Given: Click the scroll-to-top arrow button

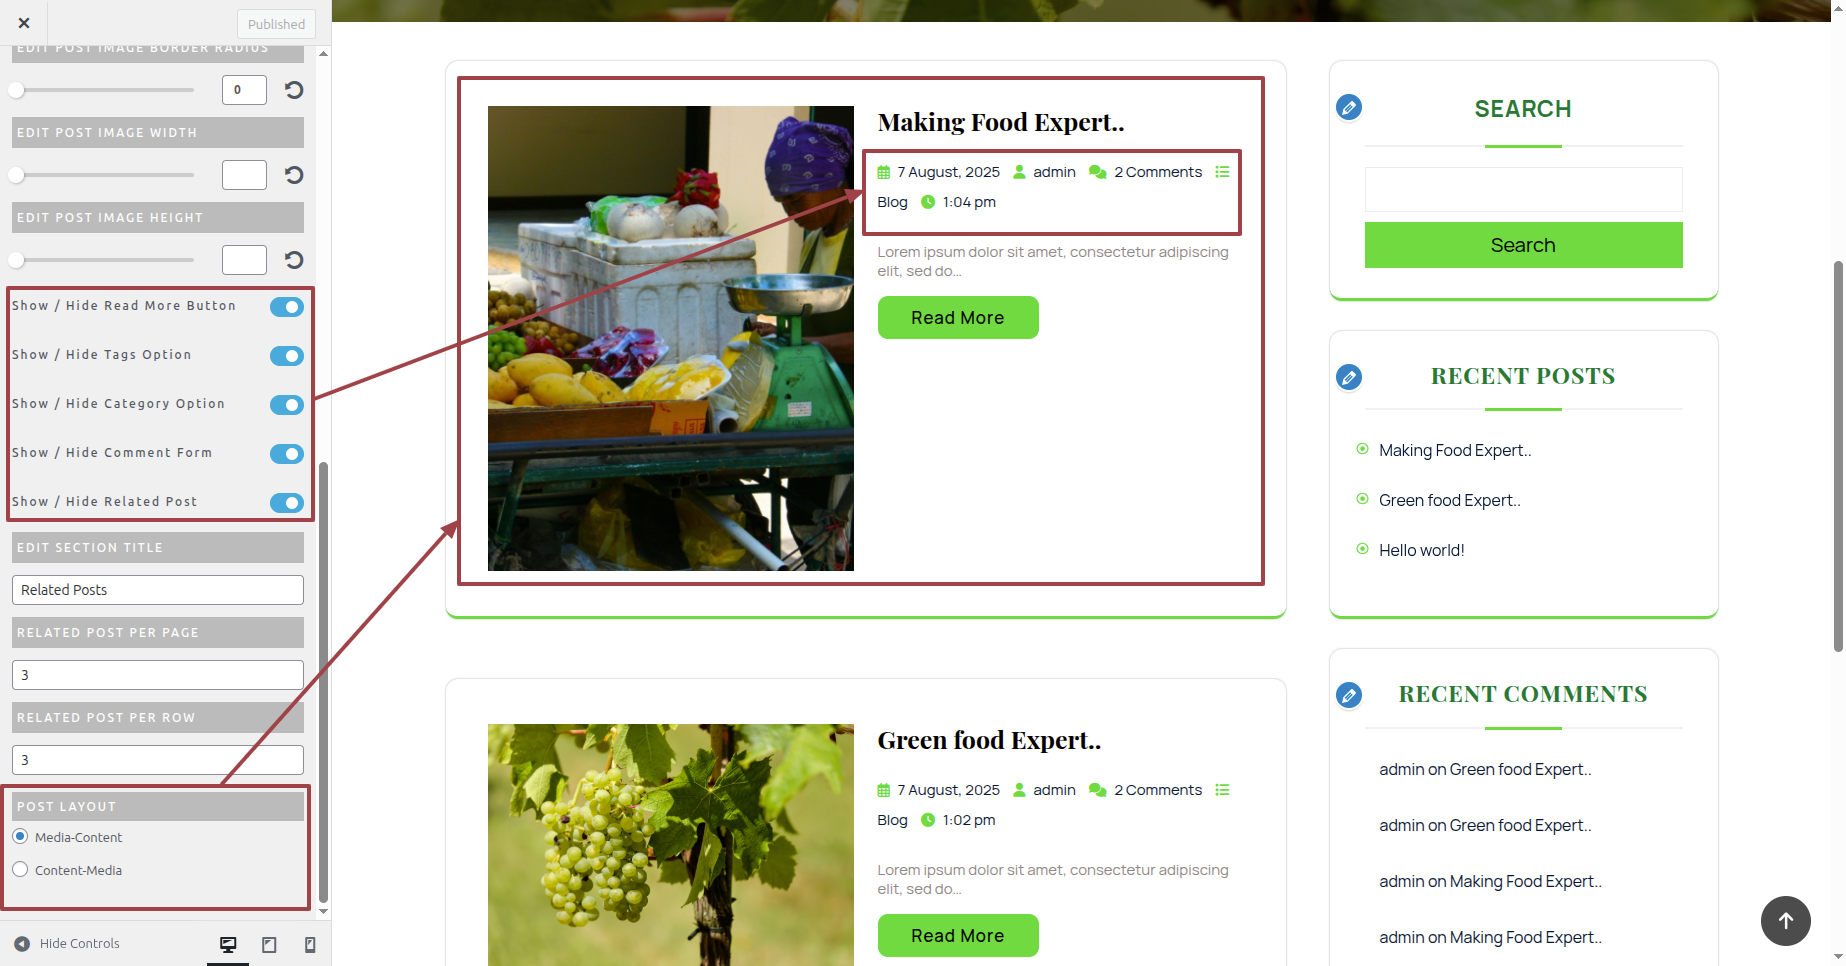Looking at the screenshot, I should click(x=1786, y=921).
